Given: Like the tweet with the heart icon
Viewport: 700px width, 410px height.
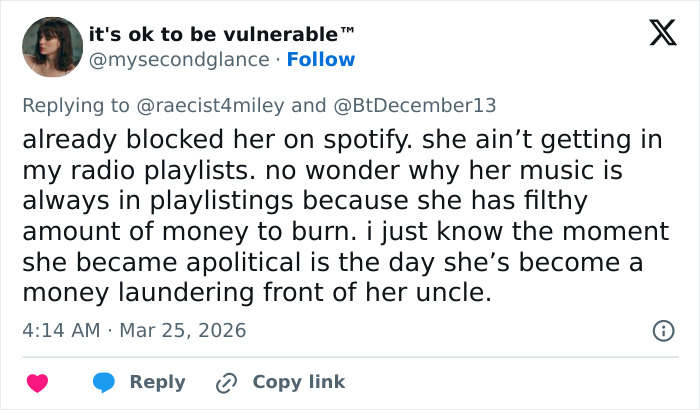Looking at the screenshot, I should click(37, 382).
